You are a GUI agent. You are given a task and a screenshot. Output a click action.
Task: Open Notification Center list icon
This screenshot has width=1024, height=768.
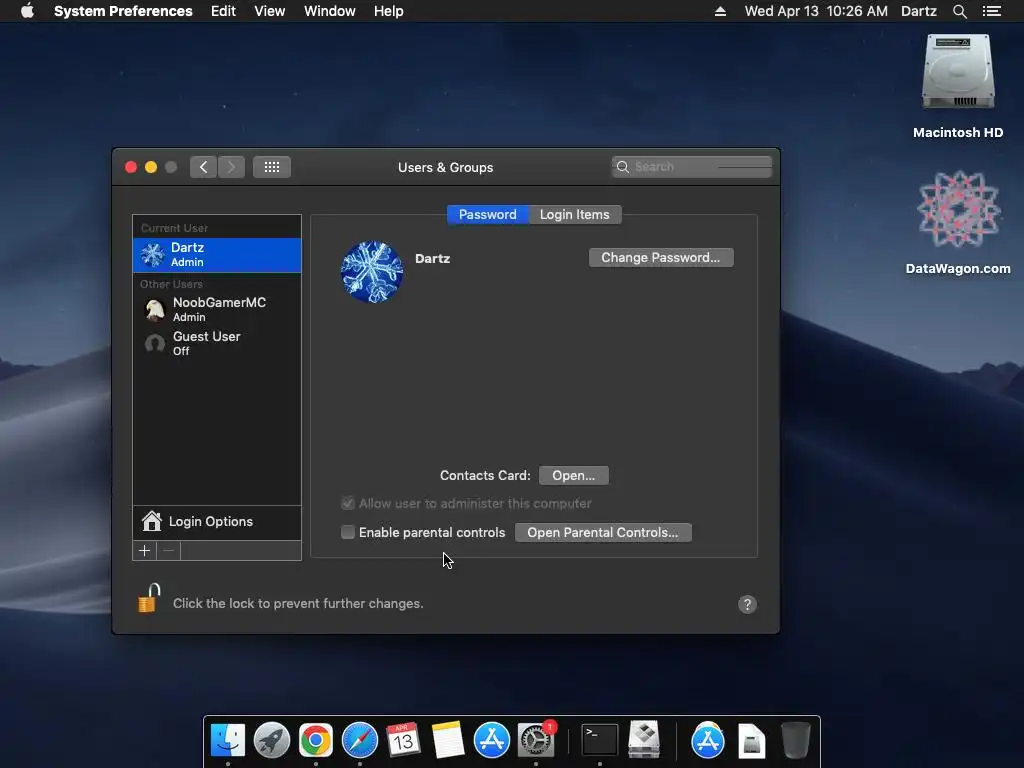(x=991, y=11)
